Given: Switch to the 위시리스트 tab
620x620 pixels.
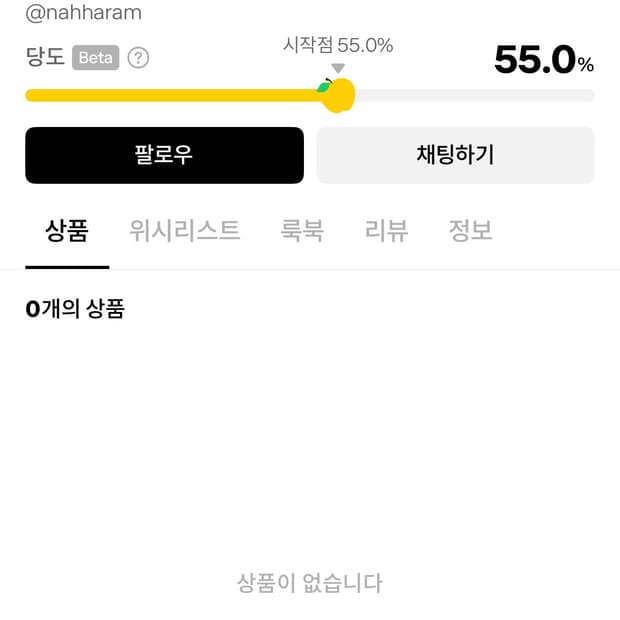Looking at the screenshot, I should tap(184, 232).
